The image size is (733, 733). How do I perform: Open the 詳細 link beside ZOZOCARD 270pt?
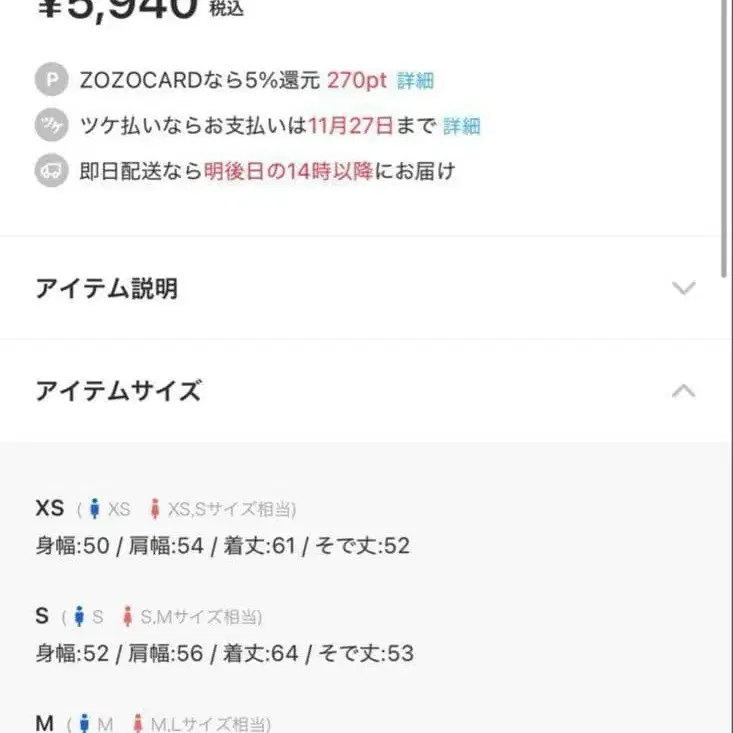coord(415,81)
